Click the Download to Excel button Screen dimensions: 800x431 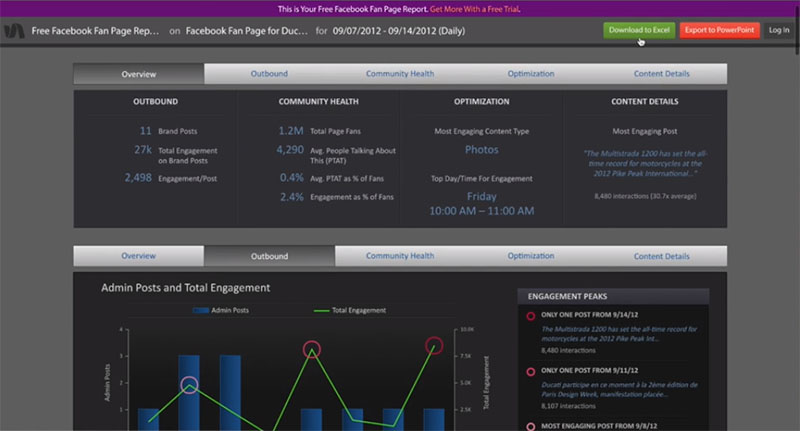click(638, 30)
